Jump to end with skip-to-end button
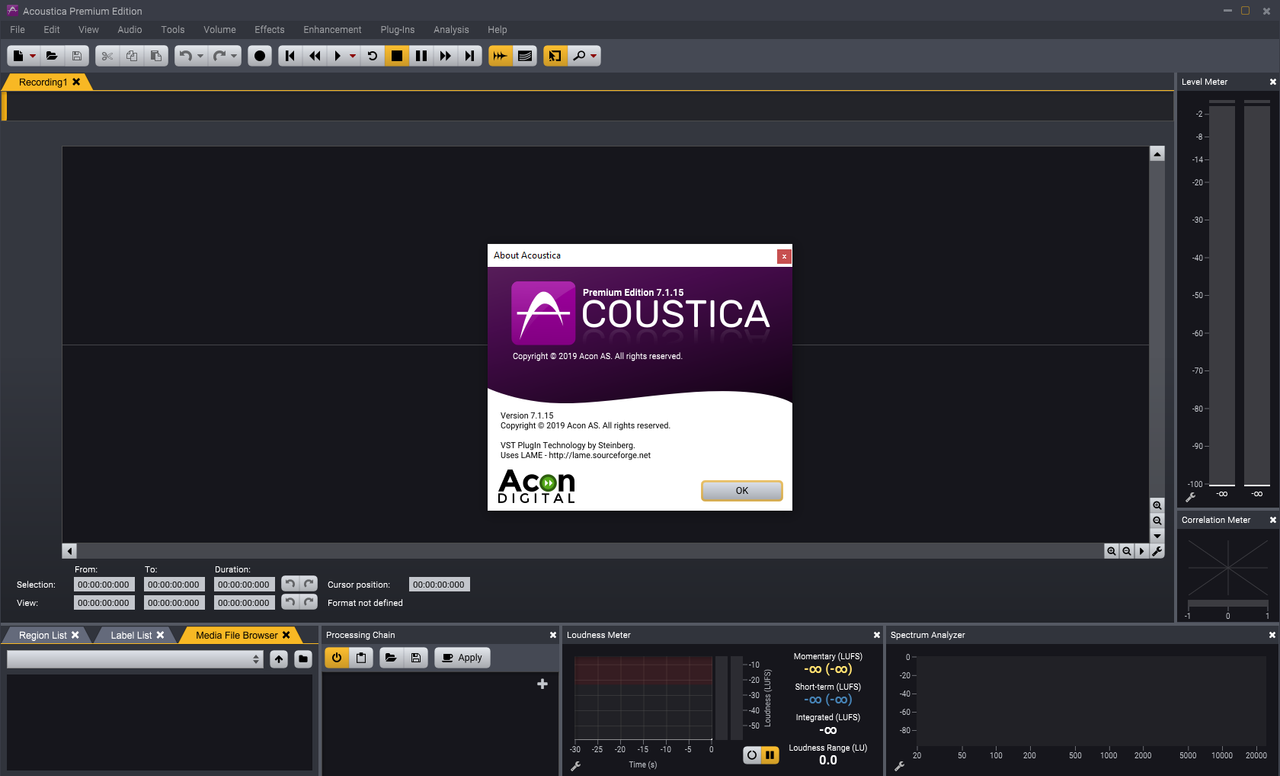Image resolution: width=1280 pixels, height=776 pixels. [x=470, y=56]
